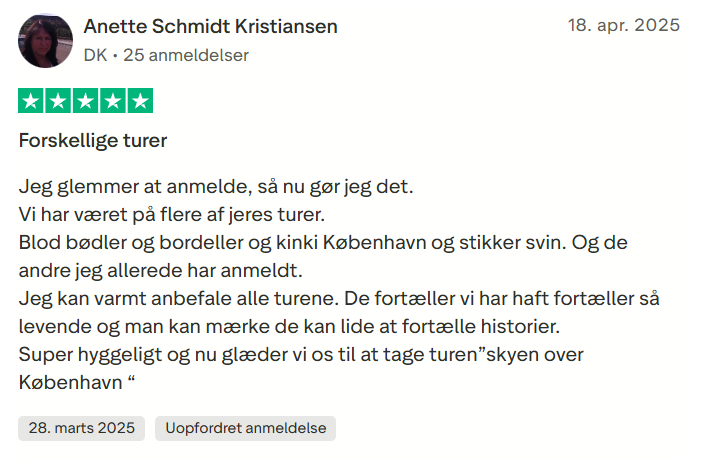Click the second green rating star

coord(58,101)
